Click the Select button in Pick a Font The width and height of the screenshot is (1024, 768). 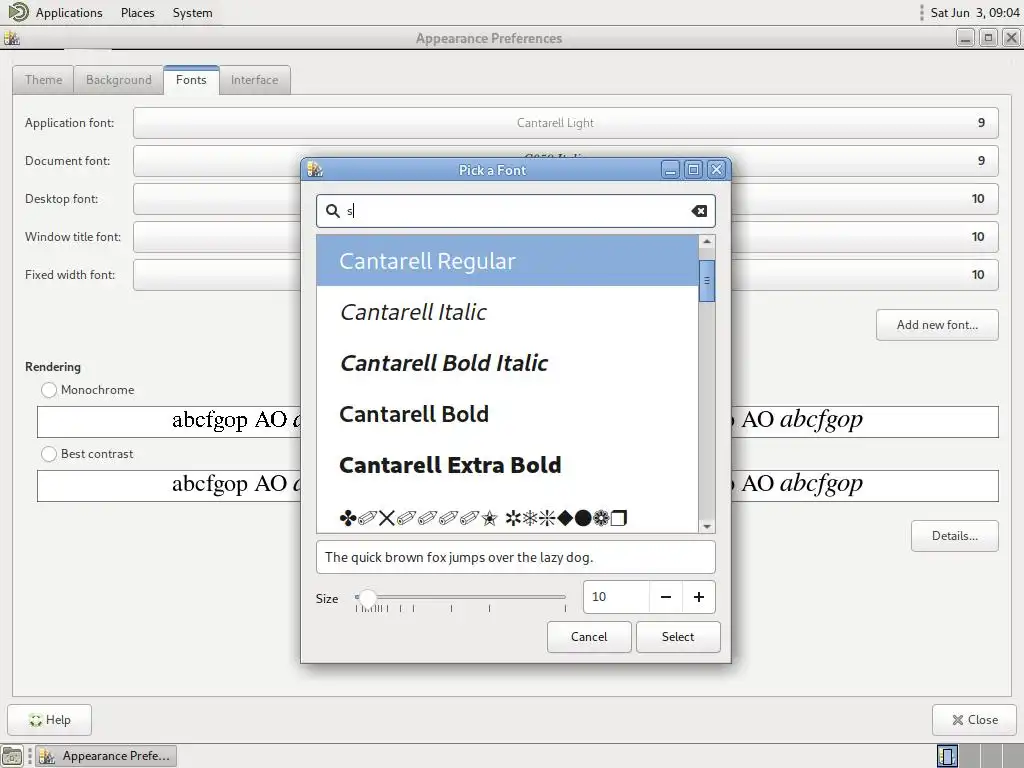678,637
